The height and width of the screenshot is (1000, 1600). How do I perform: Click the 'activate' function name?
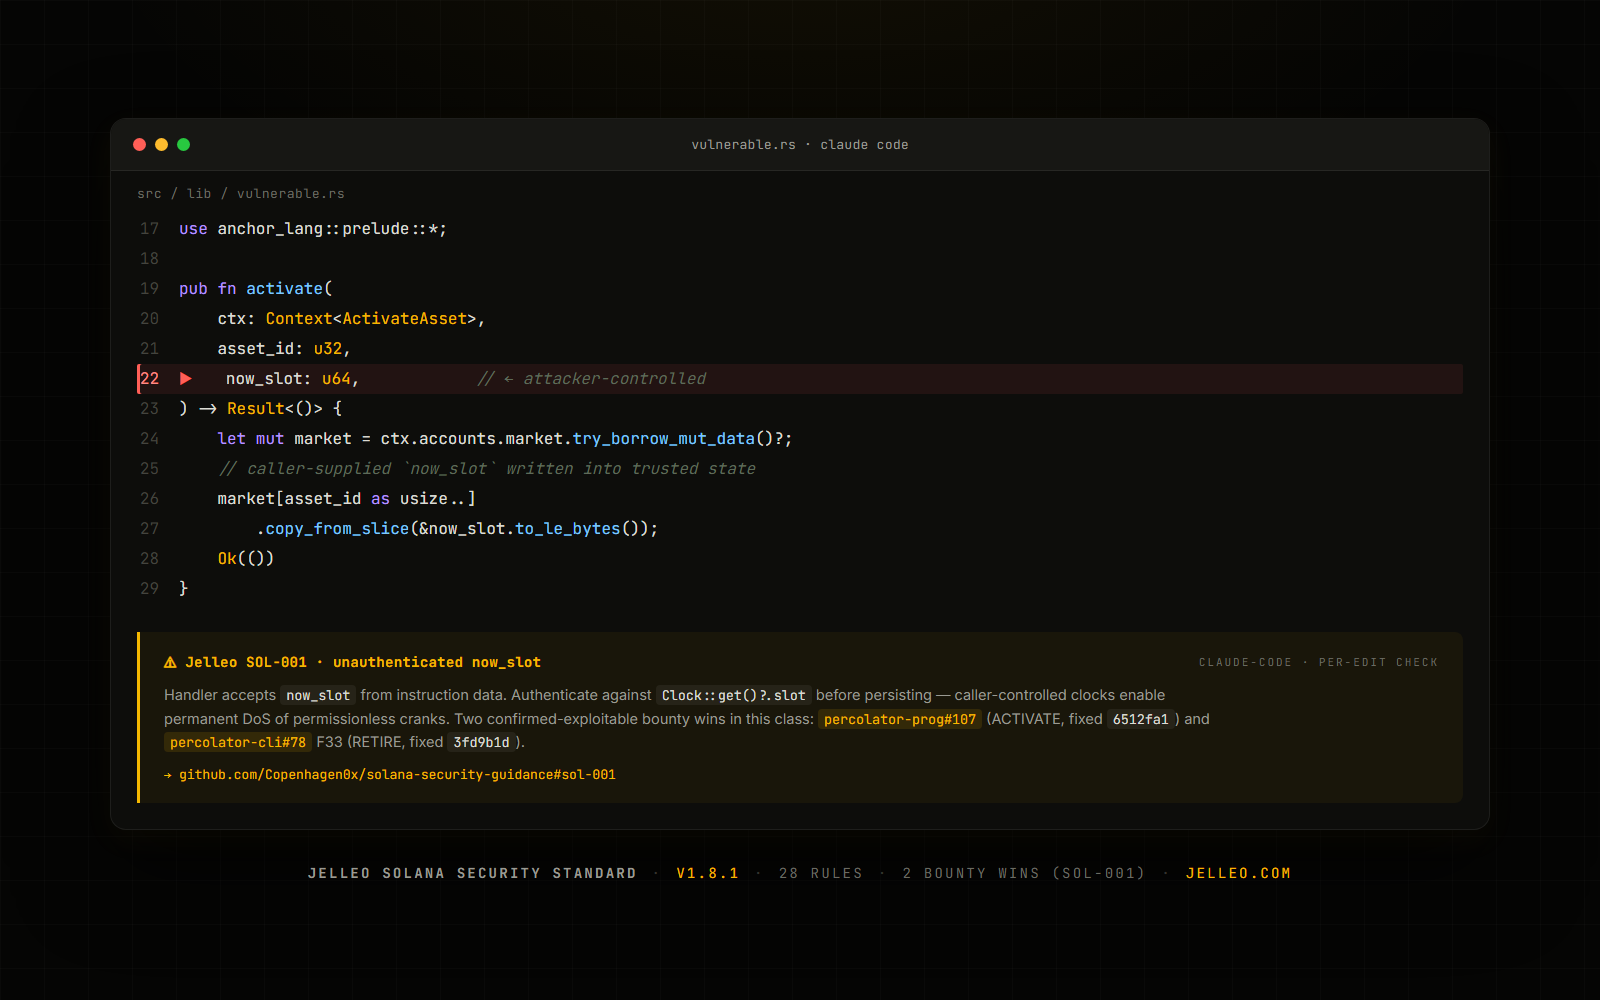285,289
